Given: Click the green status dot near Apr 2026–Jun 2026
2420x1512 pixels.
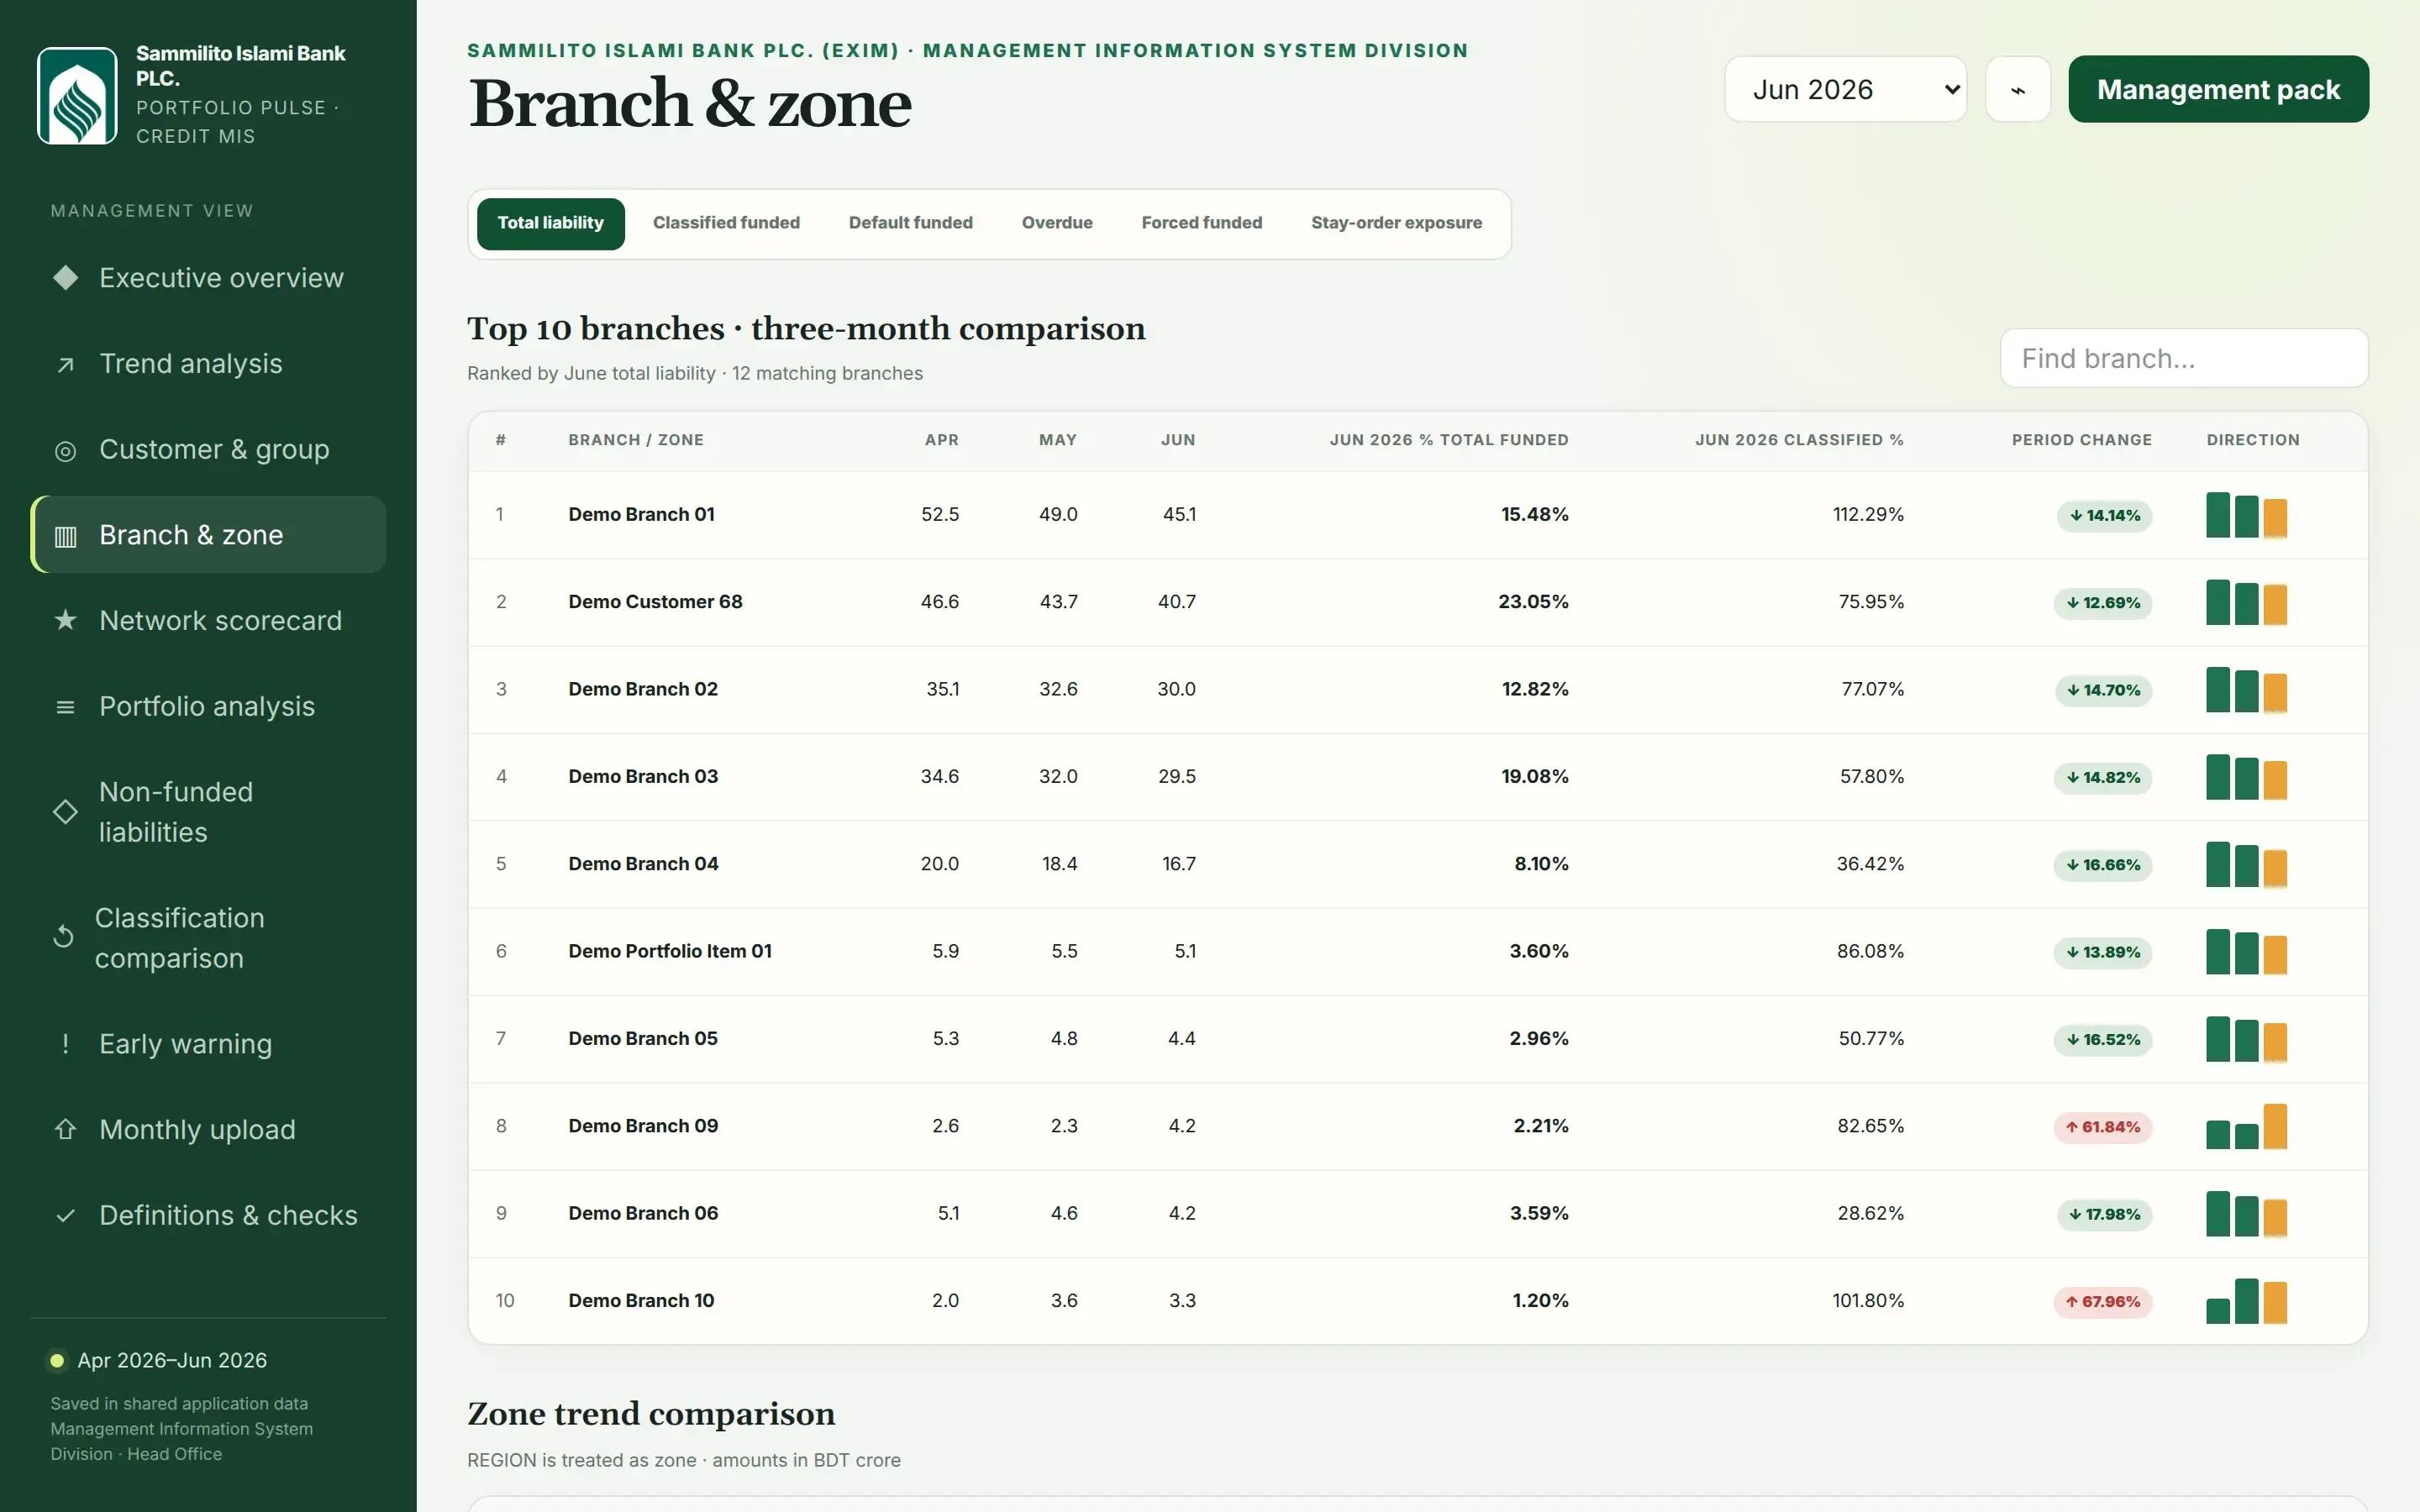Looking at the screenshot, I should point(57,1360).
